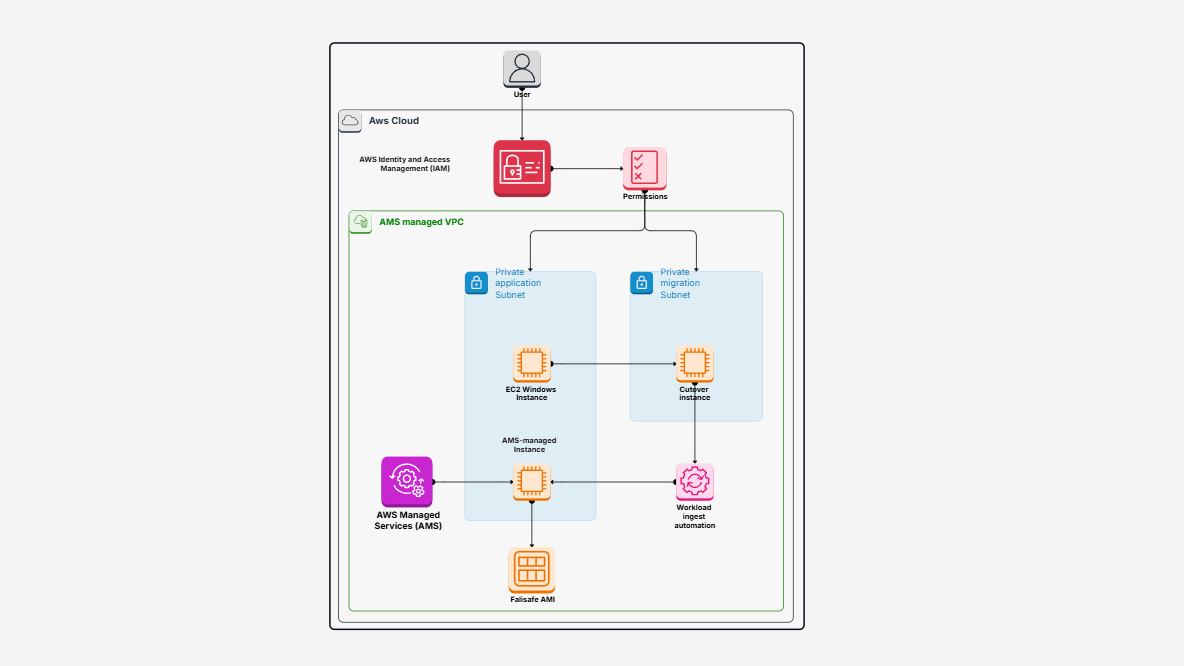The image size is (1184, 666).
Task: Click the Cutover instance chip icon
Action: point(695,364)
